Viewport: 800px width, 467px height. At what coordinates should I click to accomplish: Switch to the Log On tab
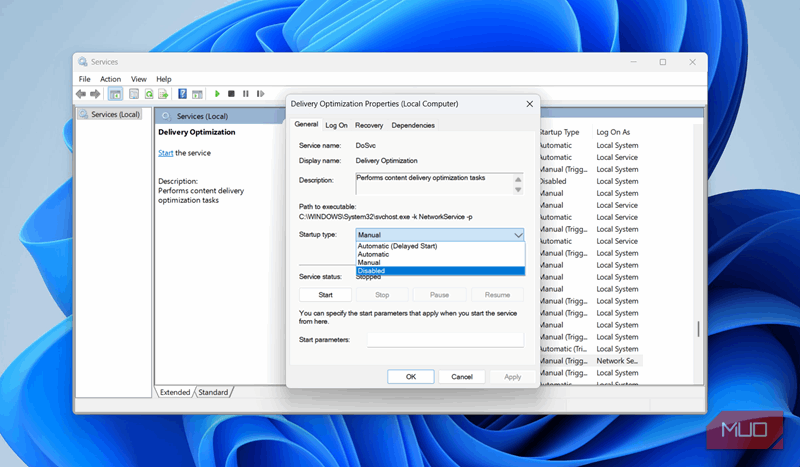tap(336, 125)
